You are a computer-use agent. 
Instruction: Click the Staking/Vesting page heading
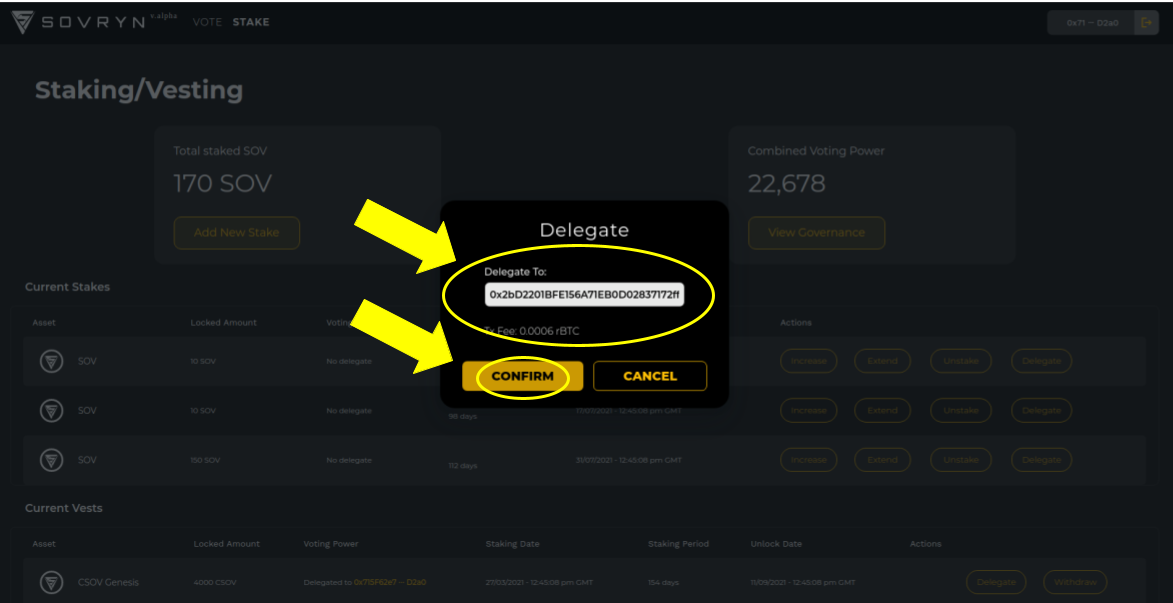pos(139,90)
